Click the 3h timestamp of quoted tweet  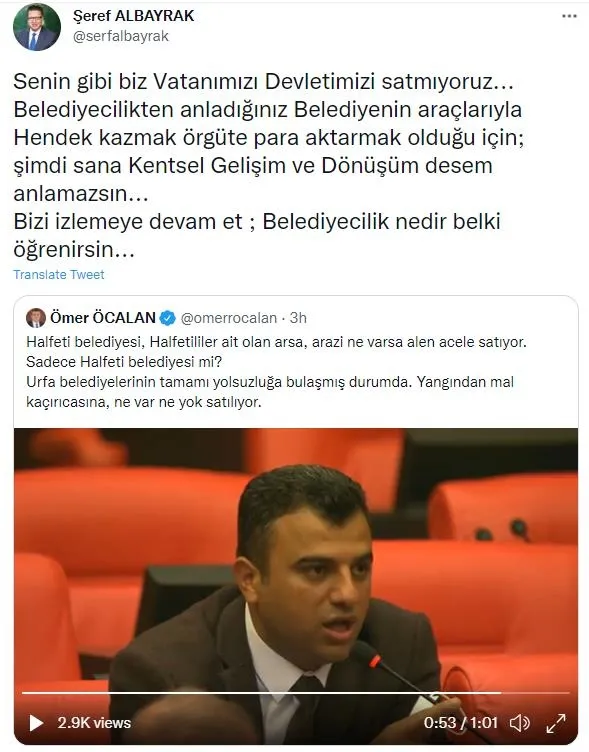pyautogui.click(x=298, y=318)
